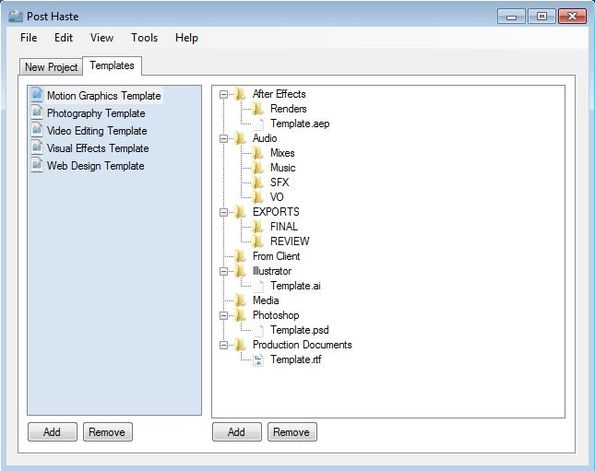The image size is (595, 471).
Task: Click the Template.rtf document icon
Action: coord(258,359)
